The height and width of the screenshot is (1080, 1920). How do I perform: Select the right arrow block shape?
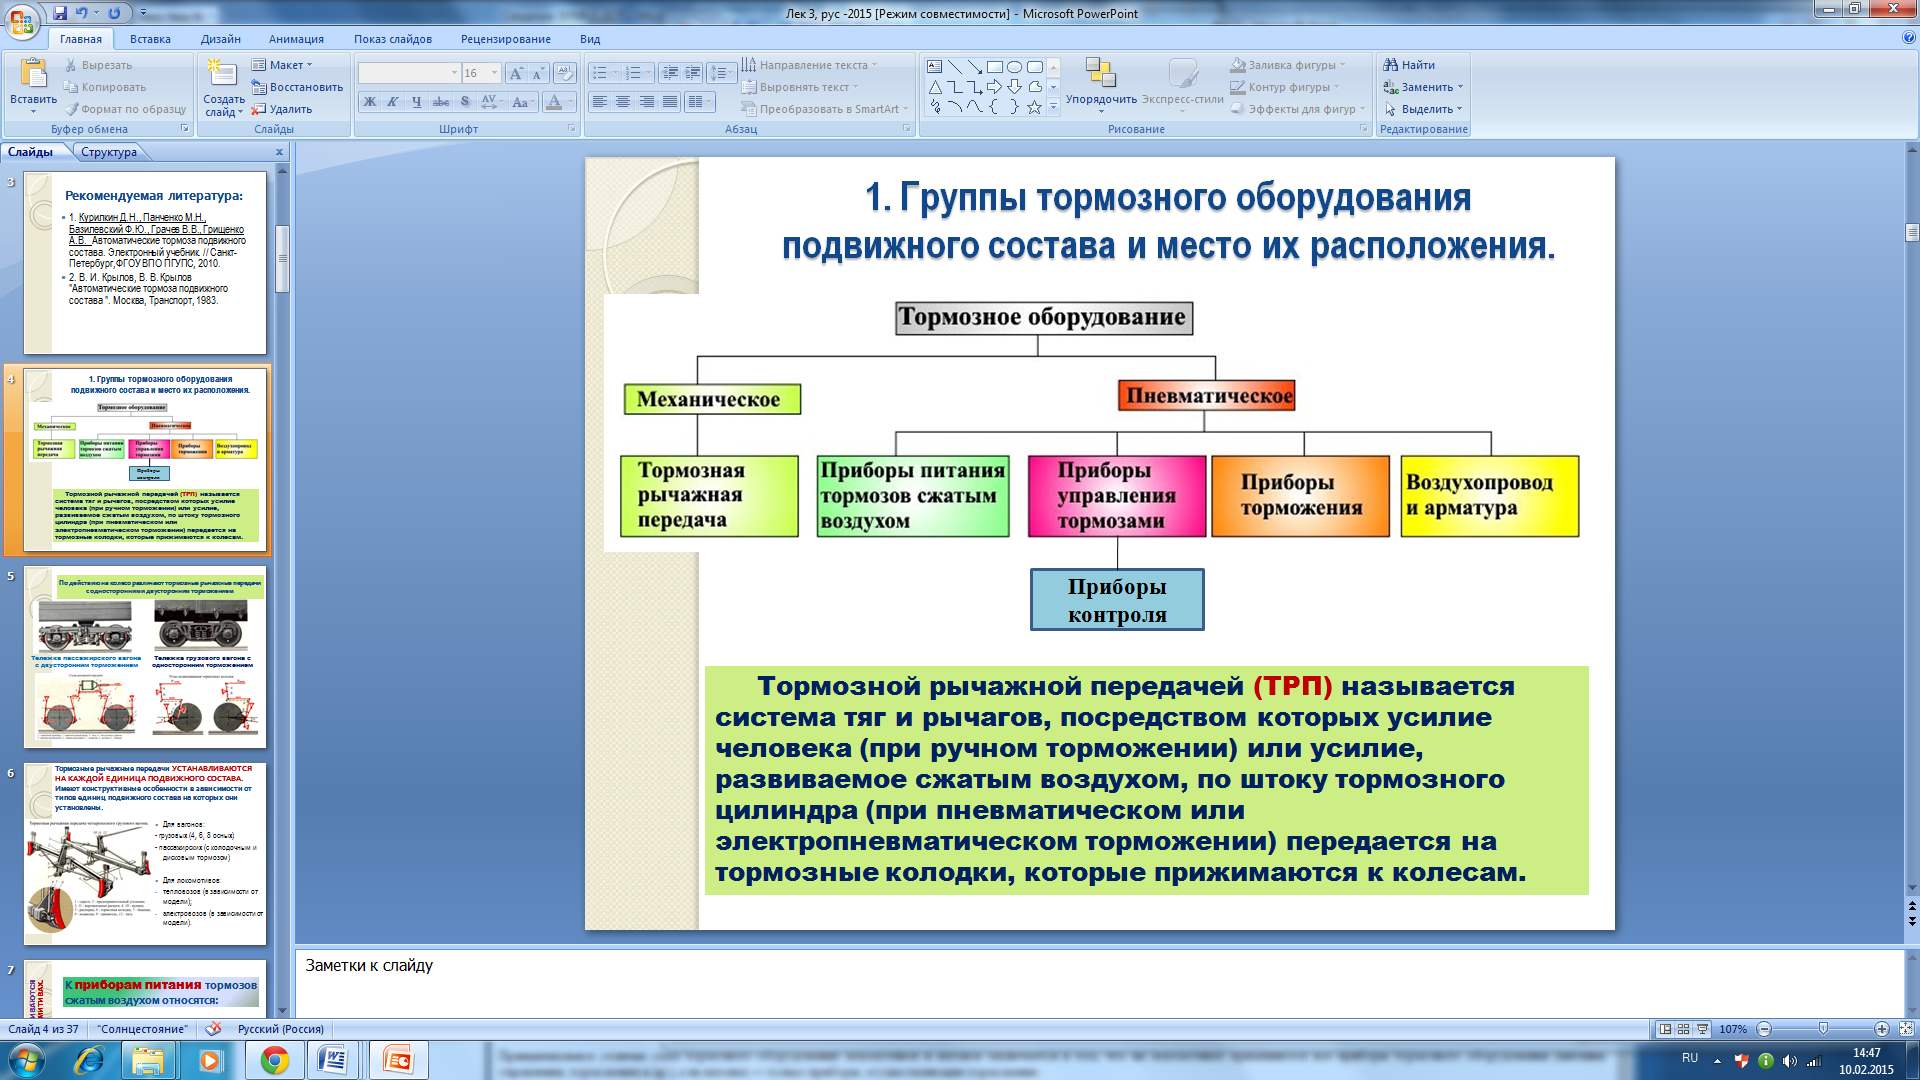994,87
